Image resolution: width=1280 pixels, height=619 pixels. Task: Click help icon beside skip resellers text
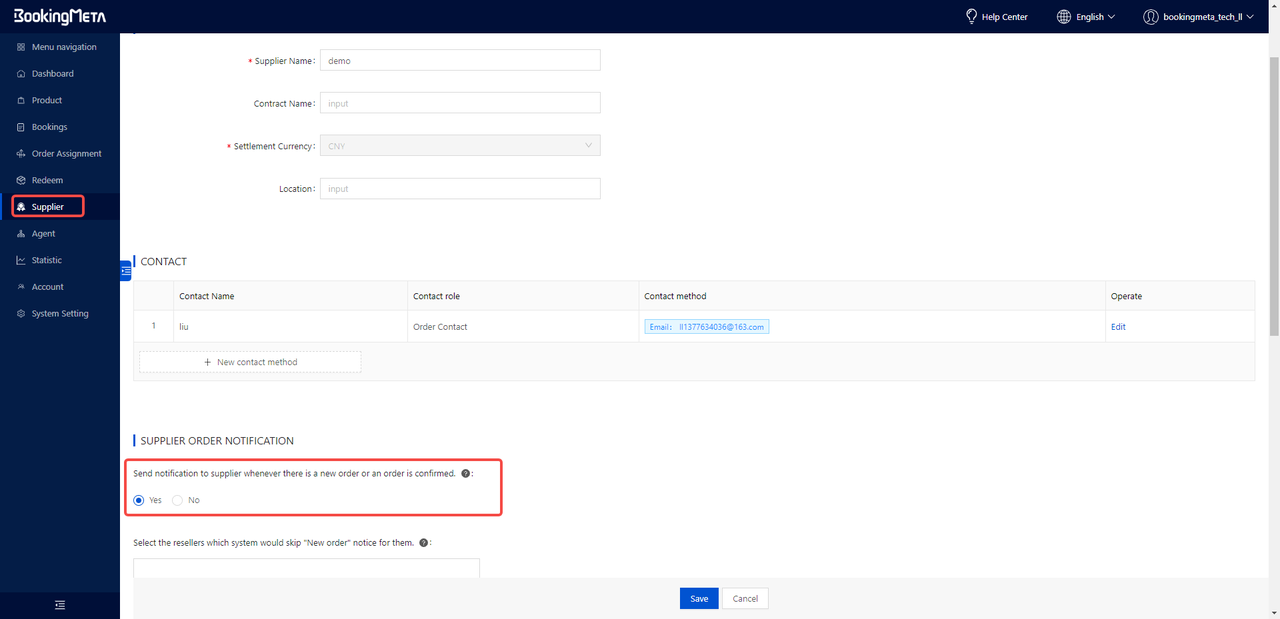pyautogui.click(x=424, y=543)
